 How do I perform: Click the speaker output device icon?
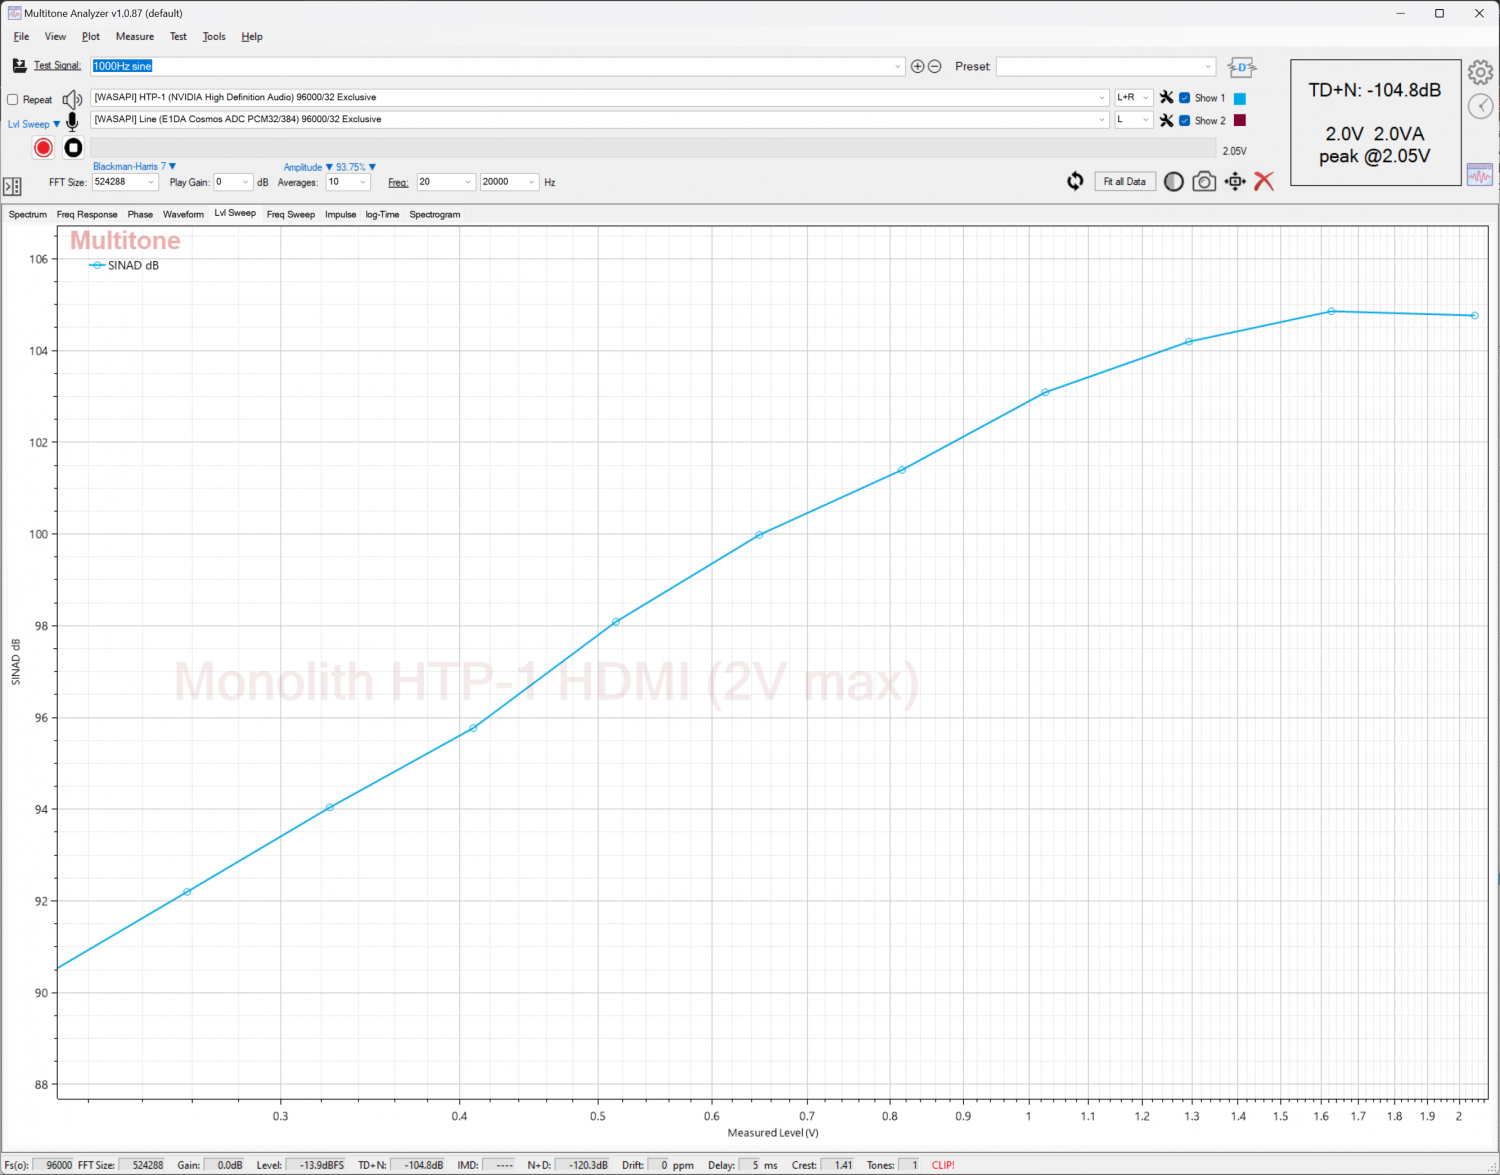(x=72, y=99)
